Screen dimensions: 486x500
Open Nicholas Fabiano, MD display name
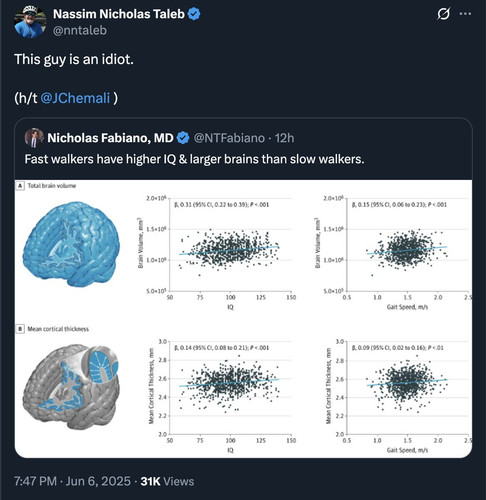click(110, 138)
